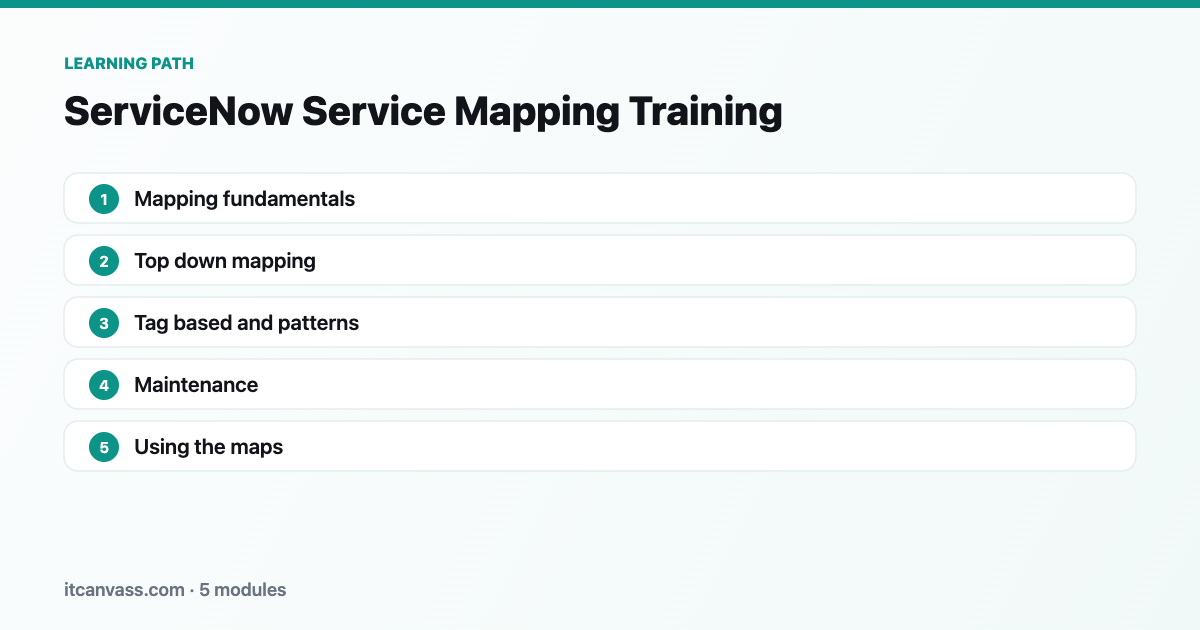Click the ServiceNow Service Mapping Training heading
Screen dimensions: 1200x630
pos(423,112)
